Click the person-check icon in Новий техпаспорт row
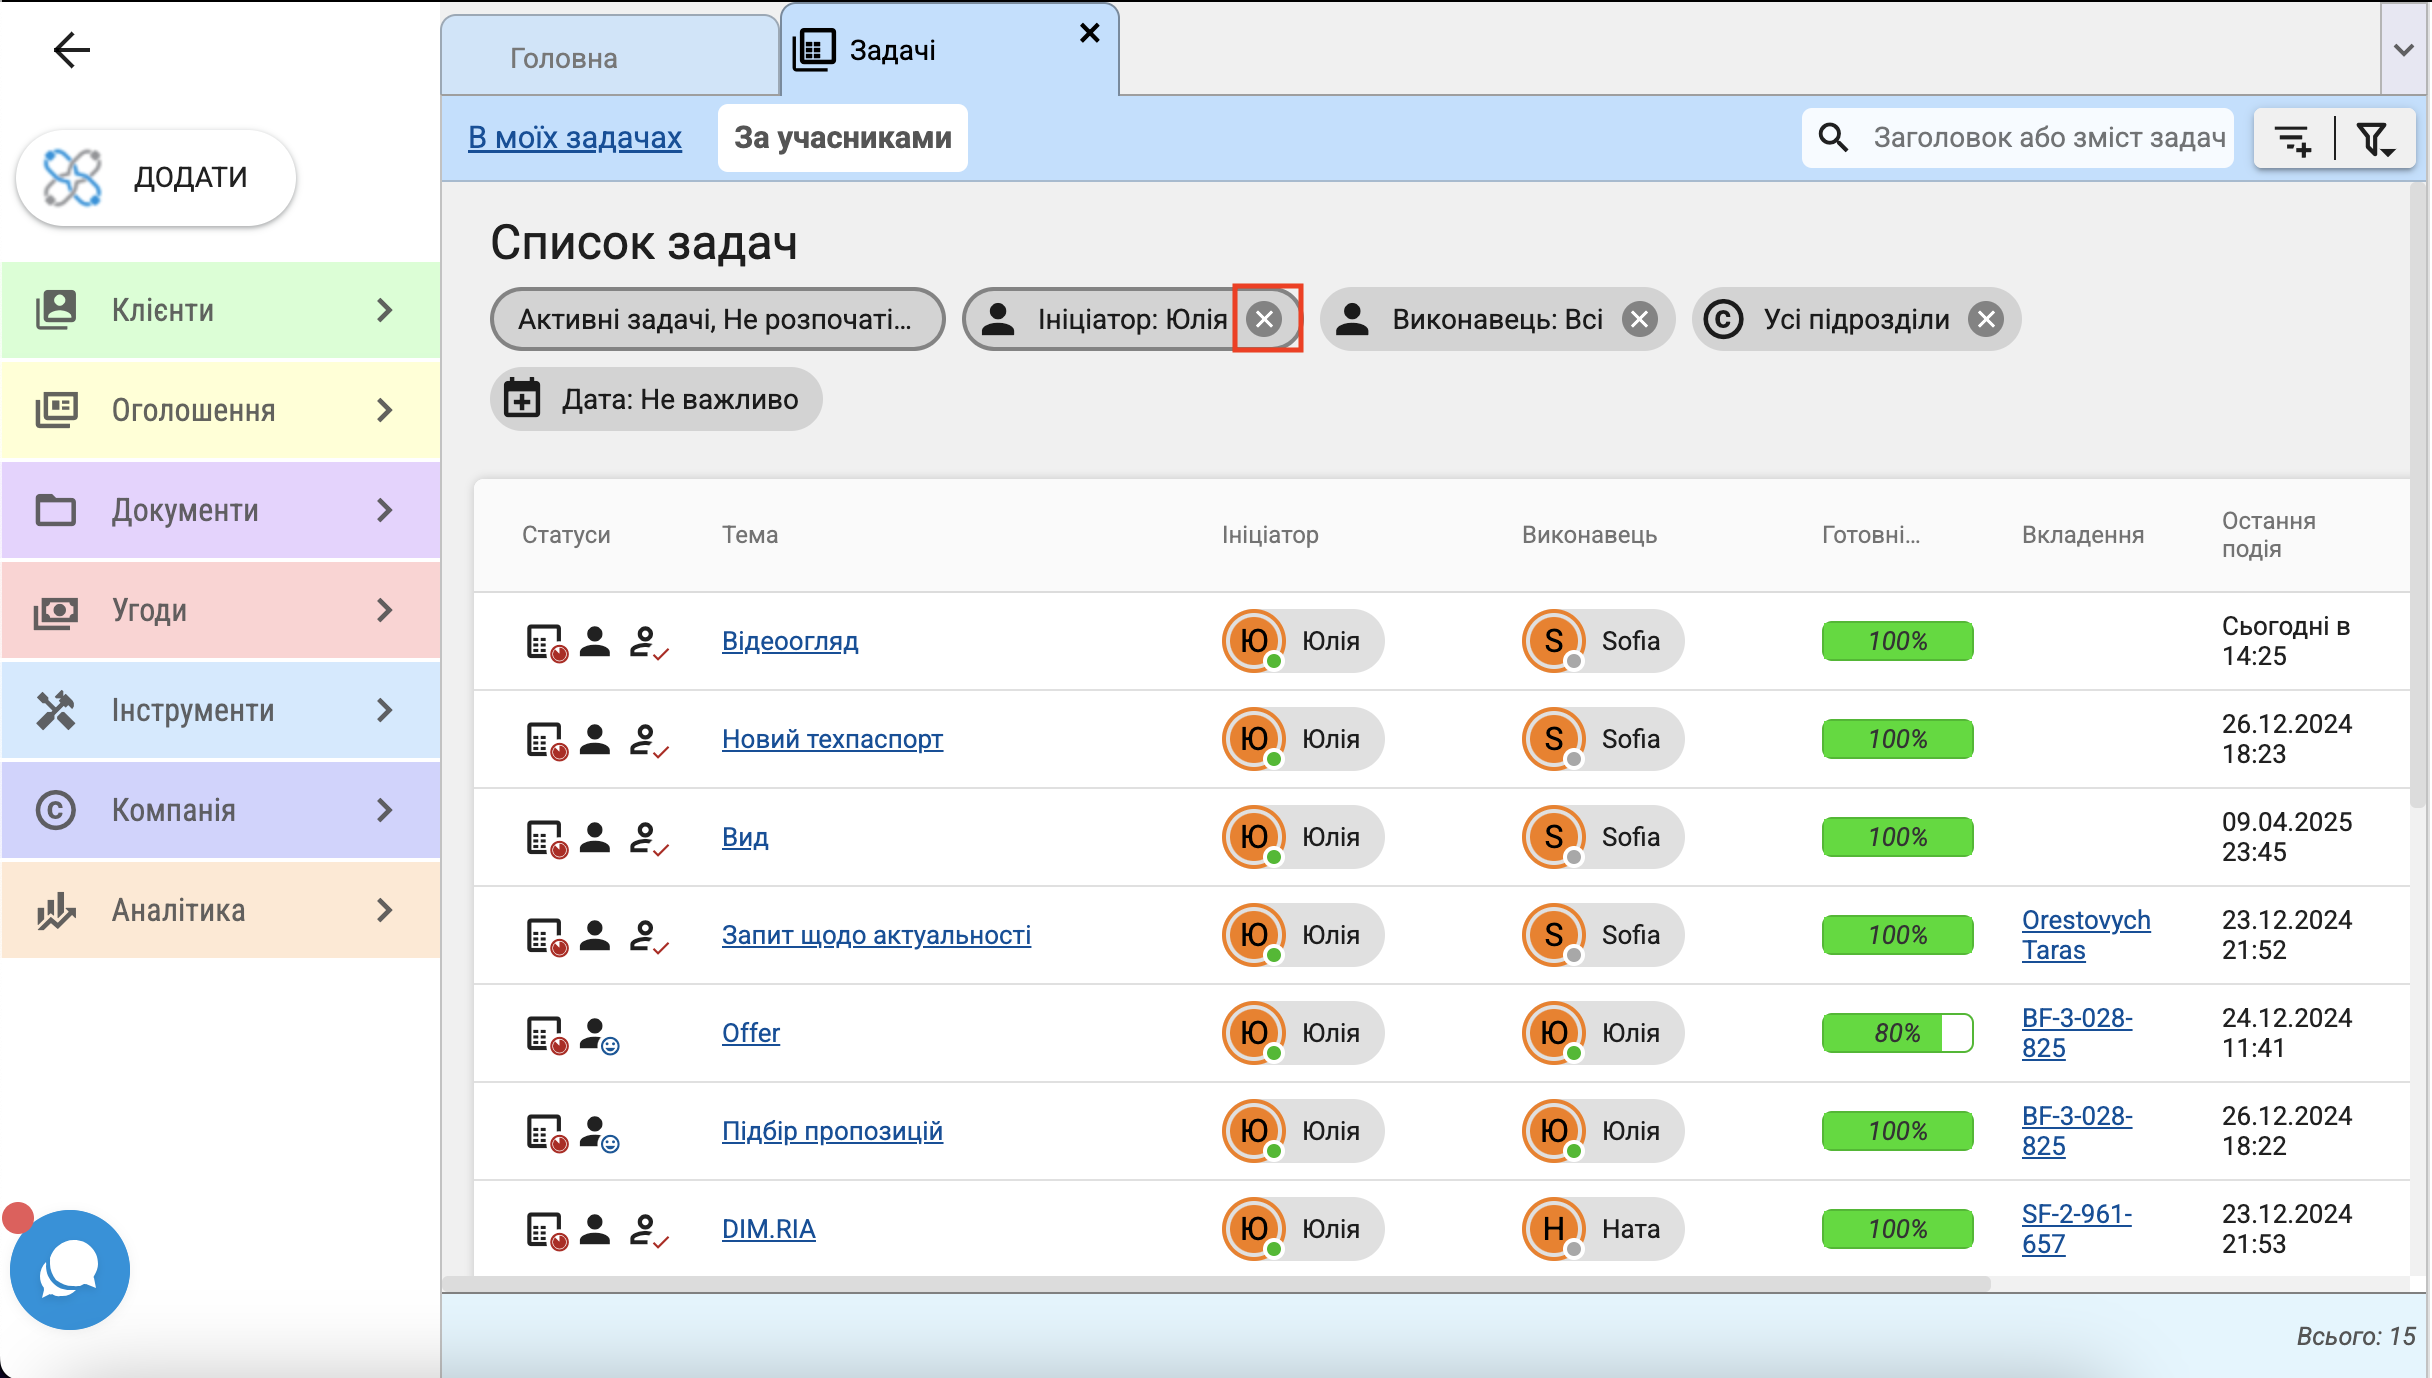Image resolution: width=2432 pixels, height=1378 pixels. point(648,741)
